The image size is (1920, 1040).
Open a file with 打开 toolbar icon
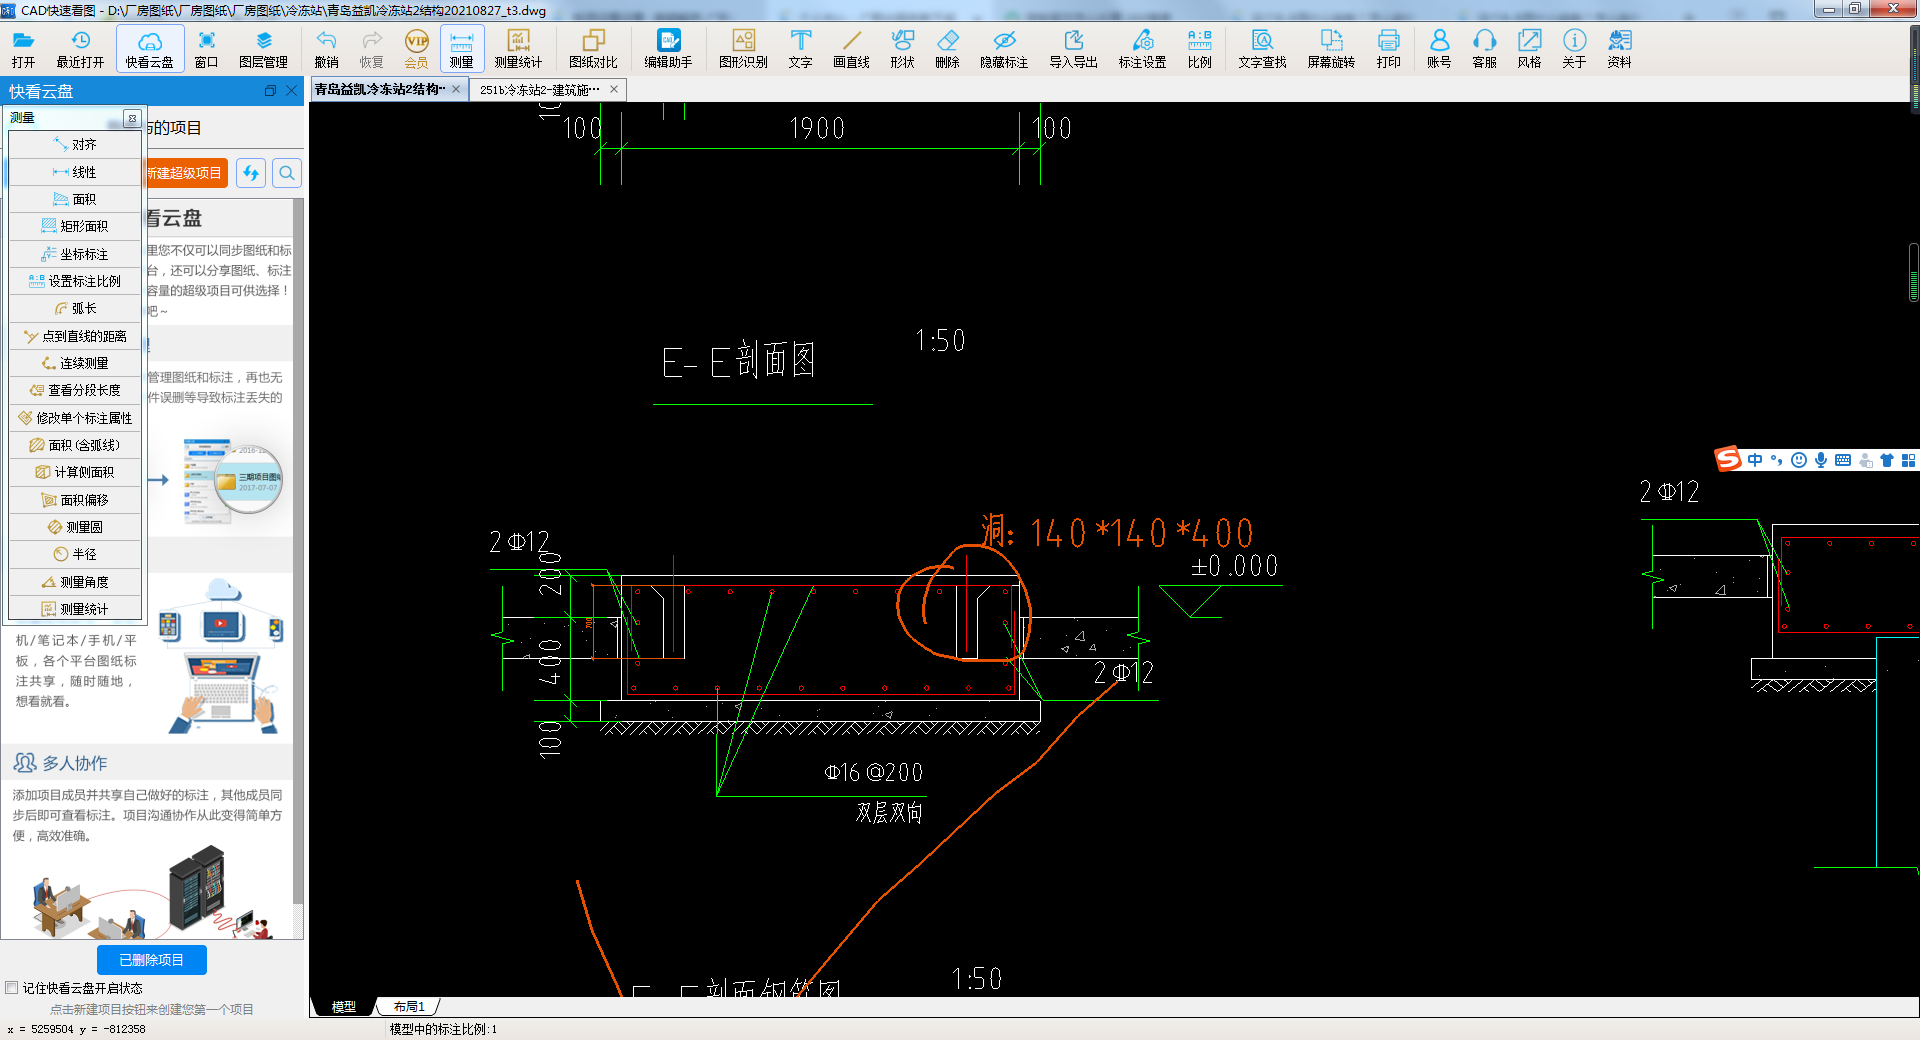pos(23,48)
